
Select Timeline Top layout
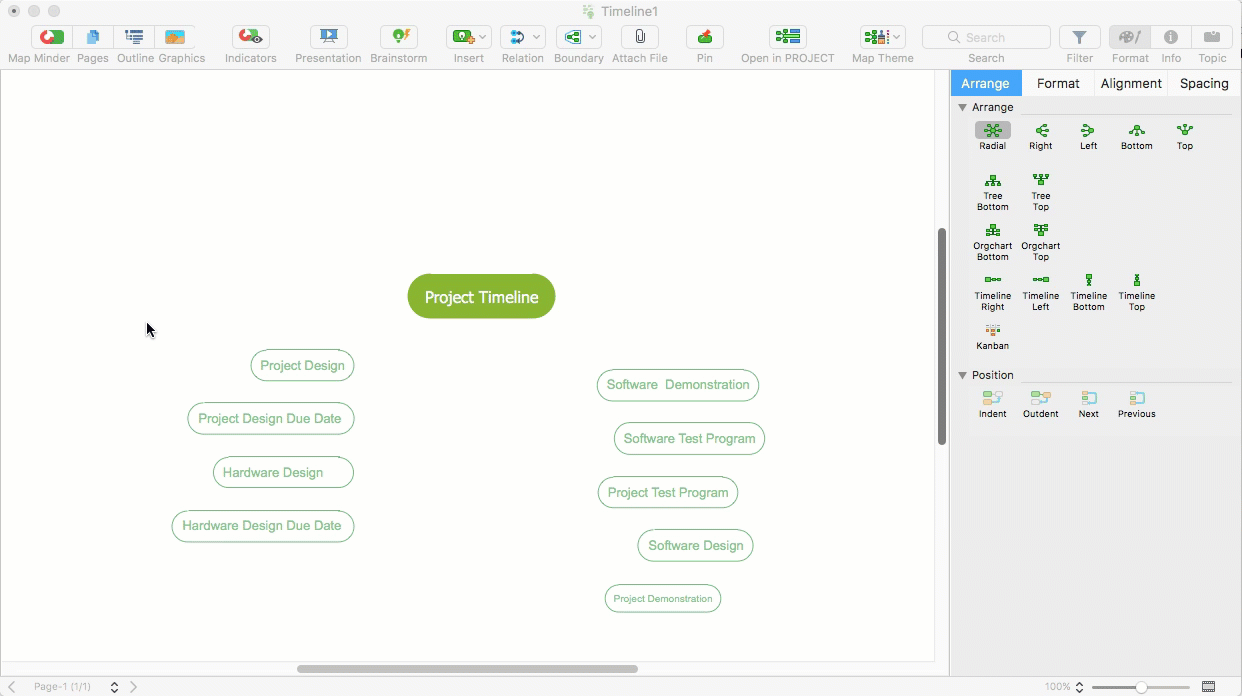[x=1137, y=292]
